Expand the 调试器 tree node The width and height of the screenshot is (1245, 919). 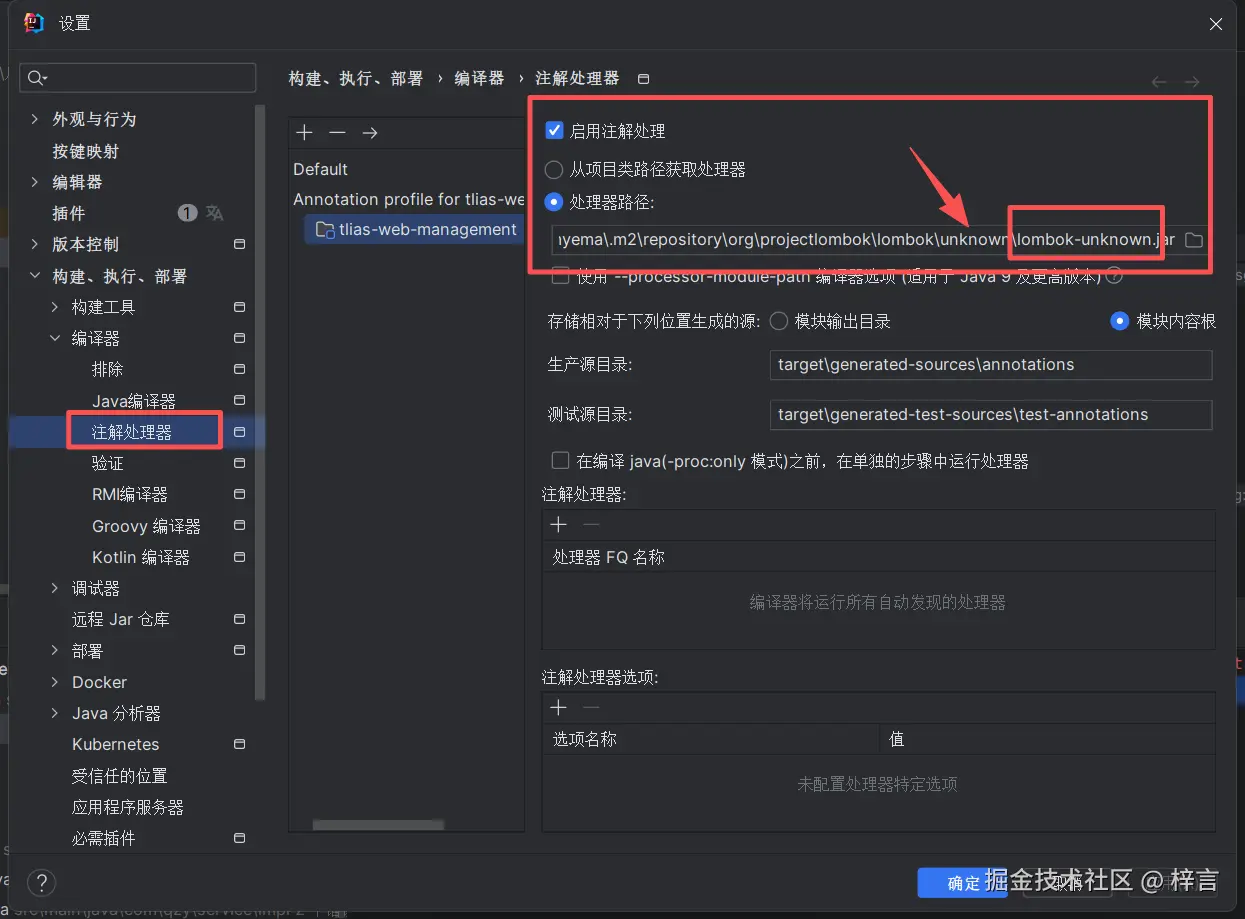click(x=55, y=588)
